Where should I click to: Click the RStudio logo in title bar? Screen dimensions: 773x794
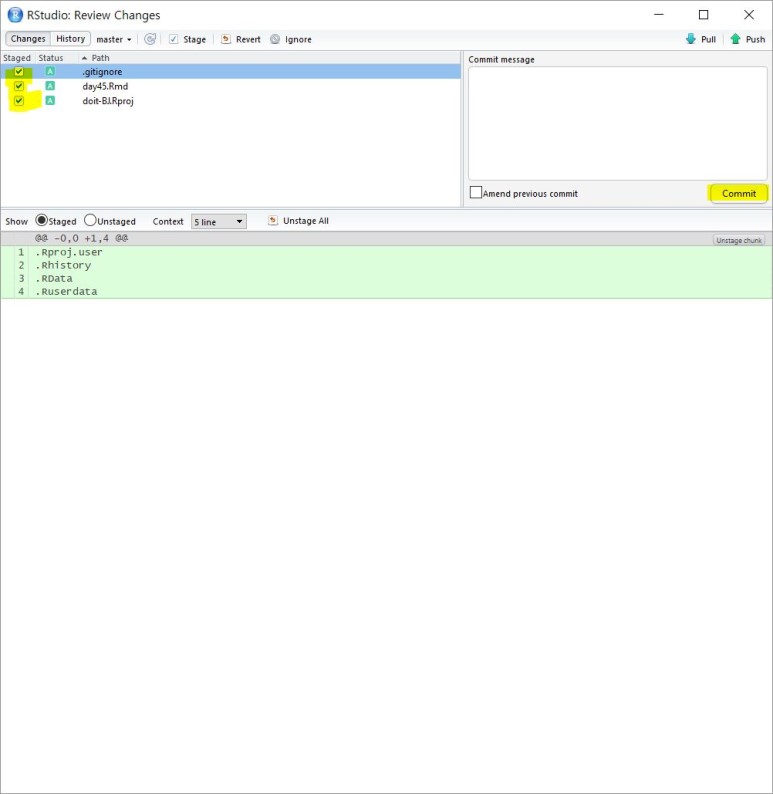[x=15, y=15]
